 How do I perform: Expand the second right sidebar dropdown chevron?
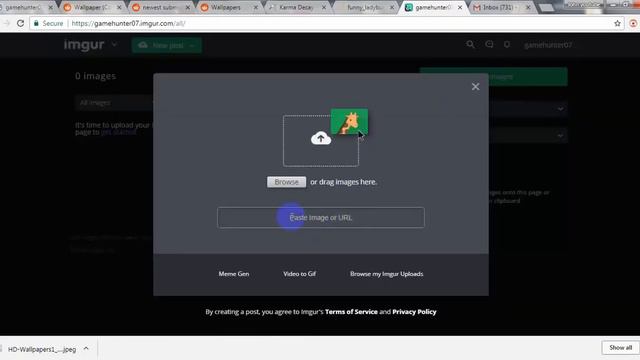560,136
